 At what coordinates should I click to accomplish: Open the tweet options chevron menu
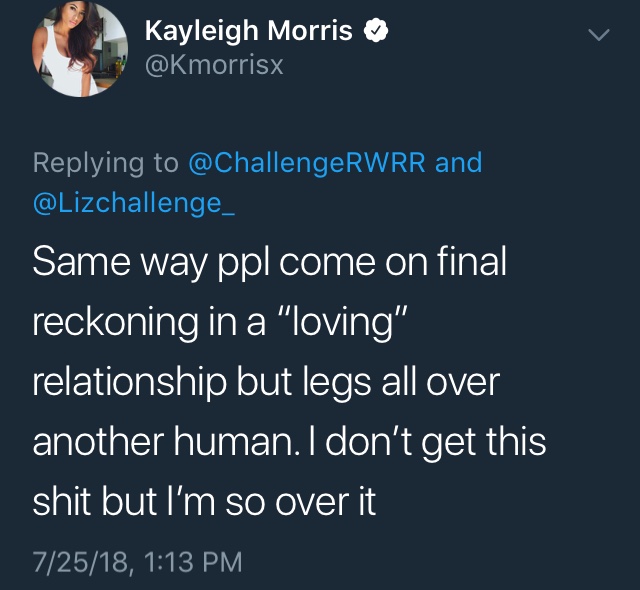tap(599, 35)
